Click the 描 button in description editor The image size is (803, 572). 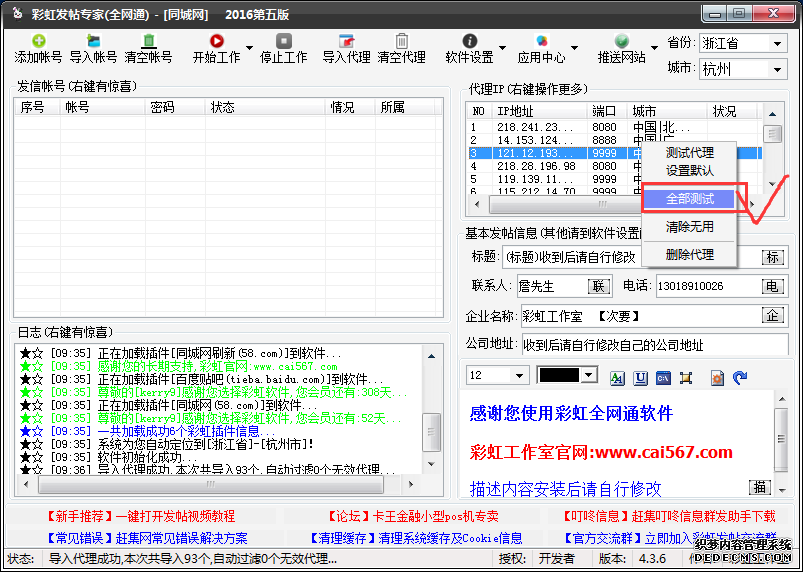759,486
